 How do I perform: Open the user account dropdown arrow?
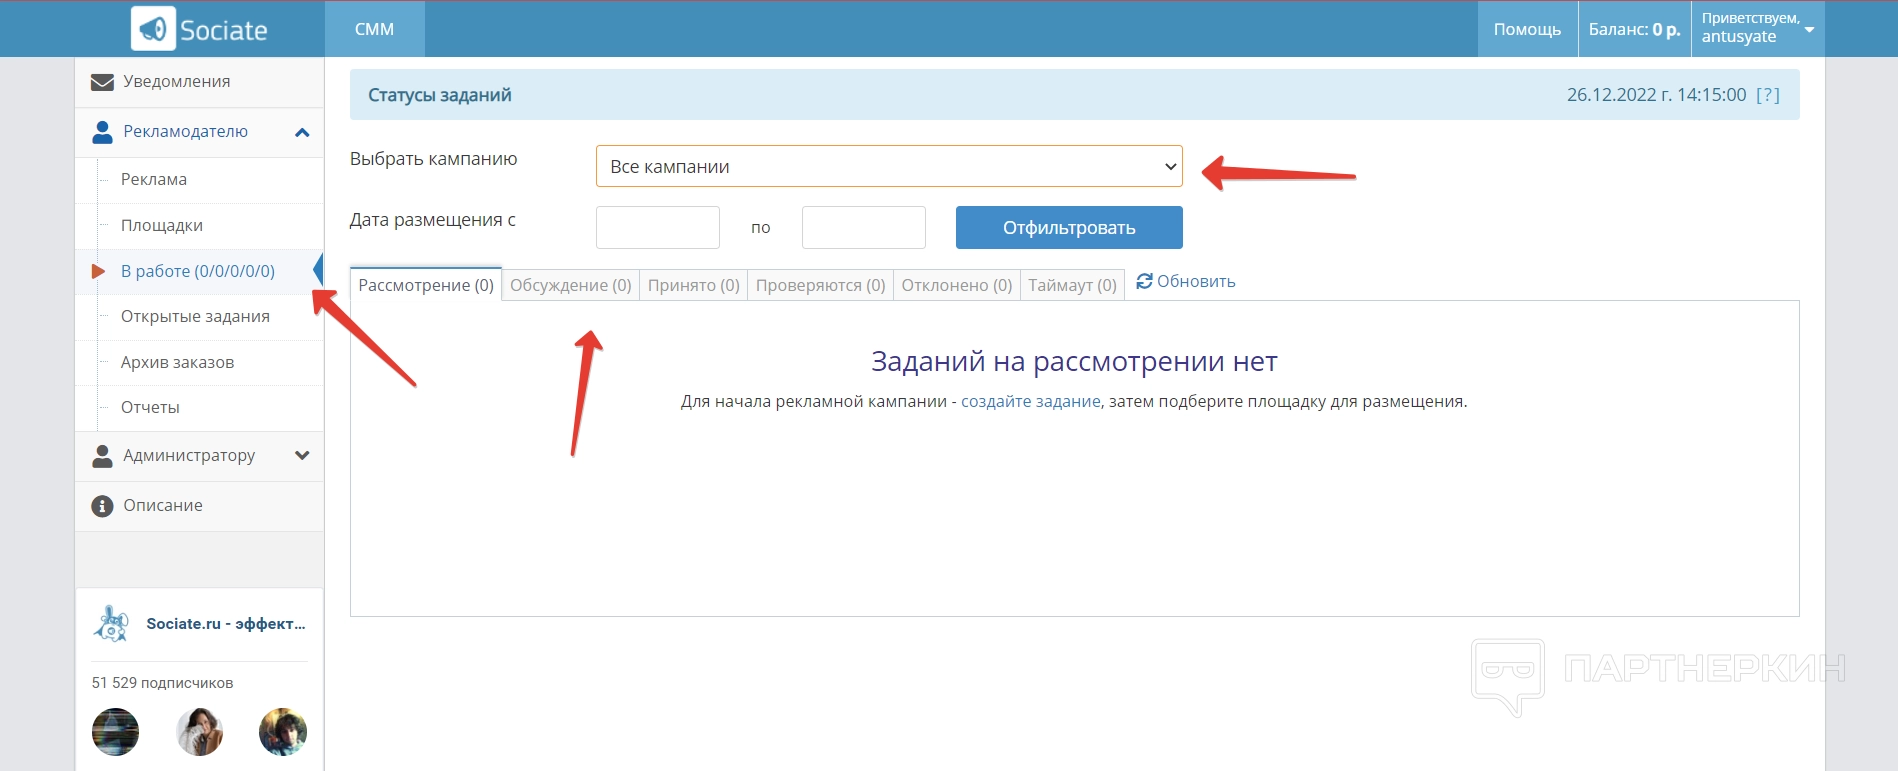pyautogui.click(x=1809, y=30)
